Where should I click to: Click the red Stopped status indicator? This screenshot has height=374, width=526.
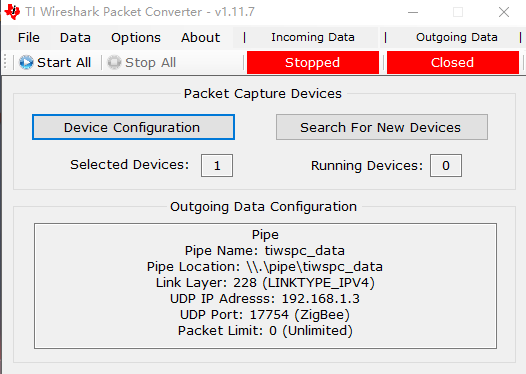[313, 62]
